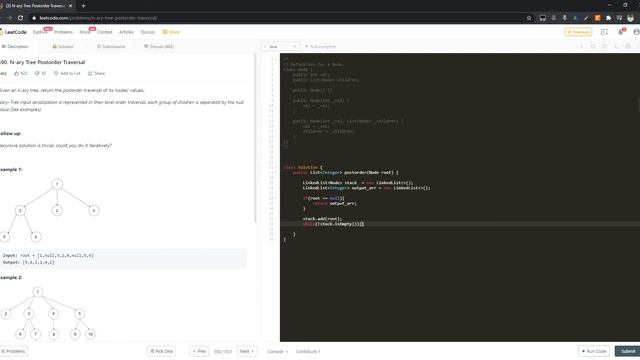640x360 pixels.
Task: Click the while loop line in the editor
Action: [x=333, y=224]
